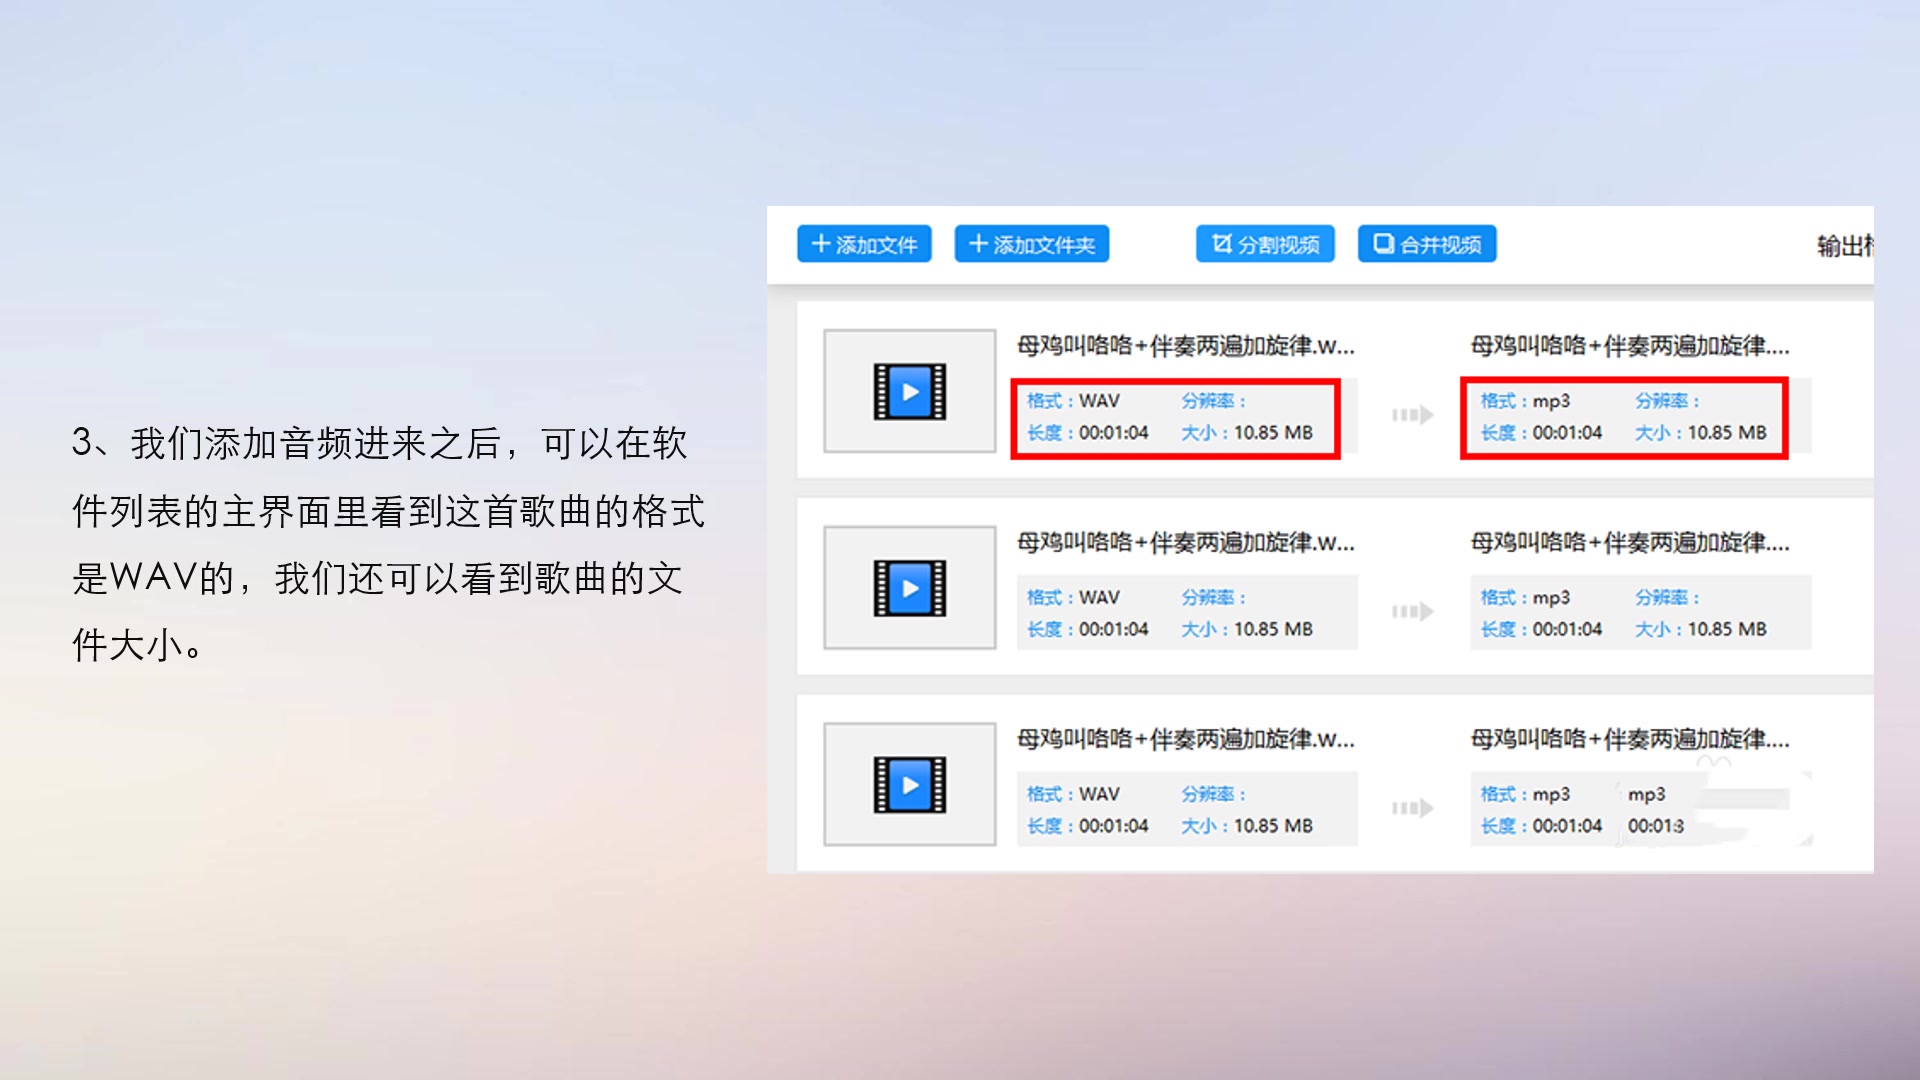Click second row output 大小：10.85 MB
This screenshot has height=1080, width=1920.
[1701, 629]
